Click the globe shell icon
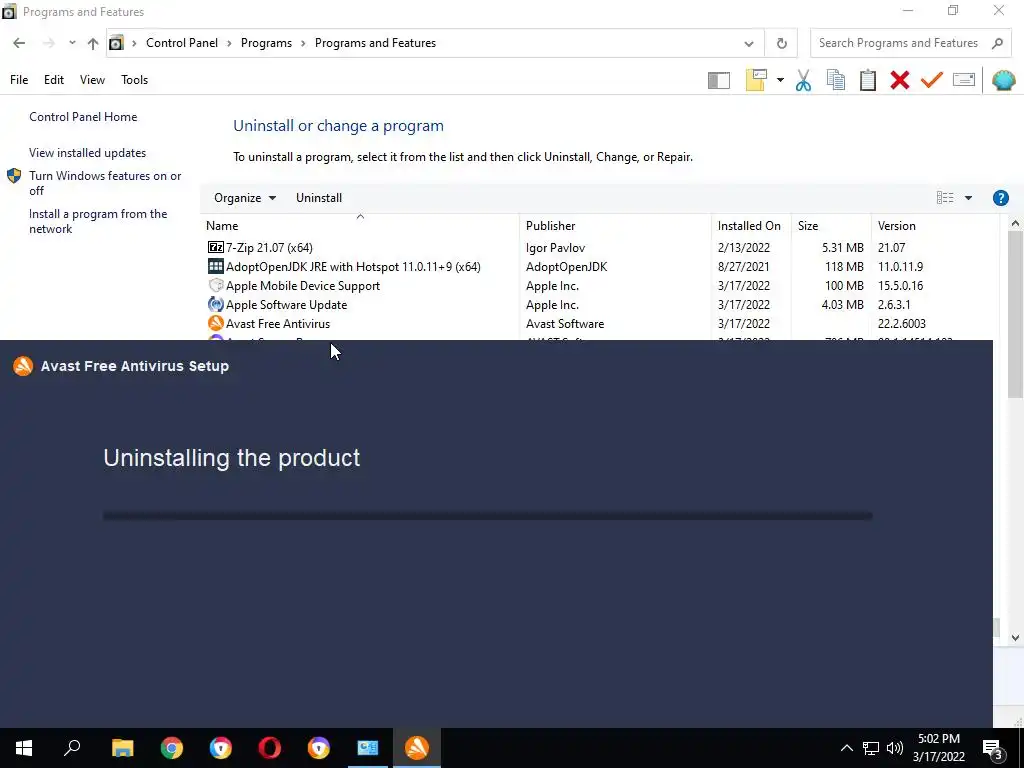Screen dimensions: 1024x768 (x=1003, y=80)
